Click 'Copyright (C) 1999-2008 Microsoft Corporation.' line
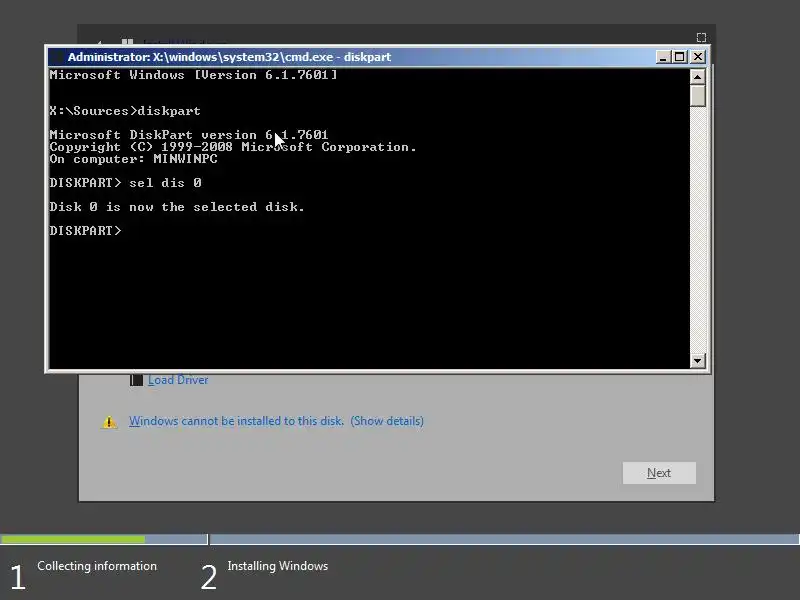Image resolution: width=800 pixels, height=600 pixels. [x=233, y=147]
